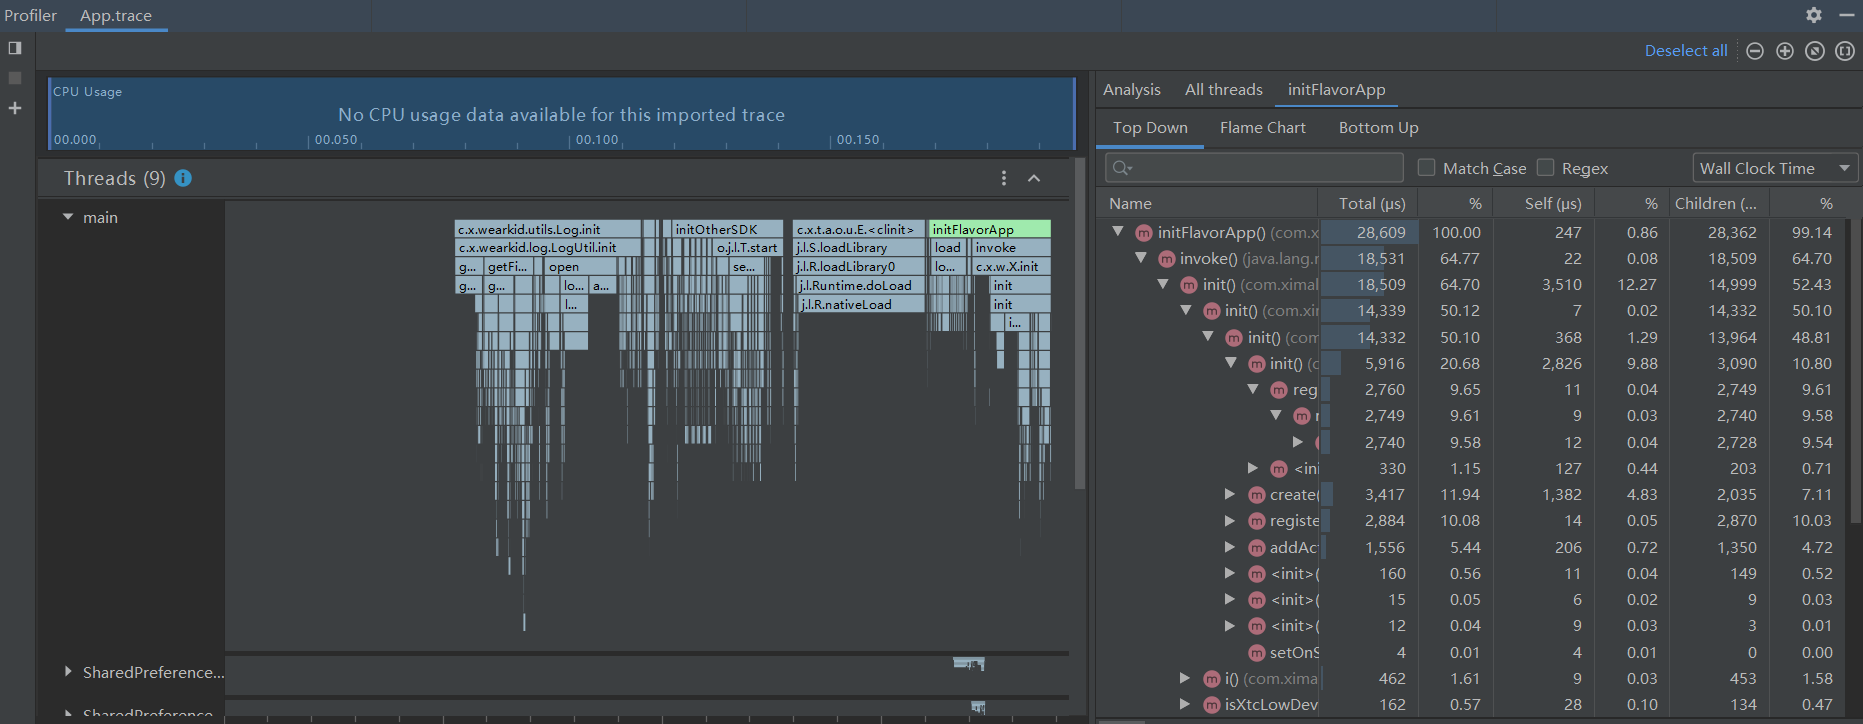
Task: Zoom to selection using the brackets icon
Action: 1845,51
